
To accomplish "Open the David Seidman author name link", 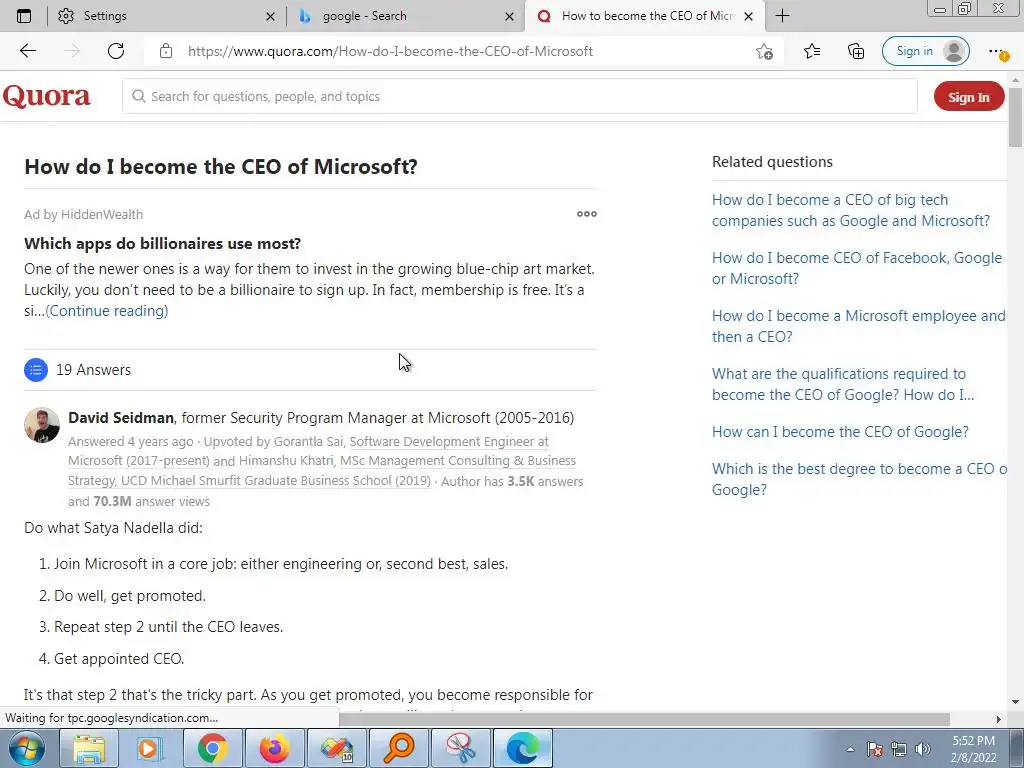I will (121, 418).
